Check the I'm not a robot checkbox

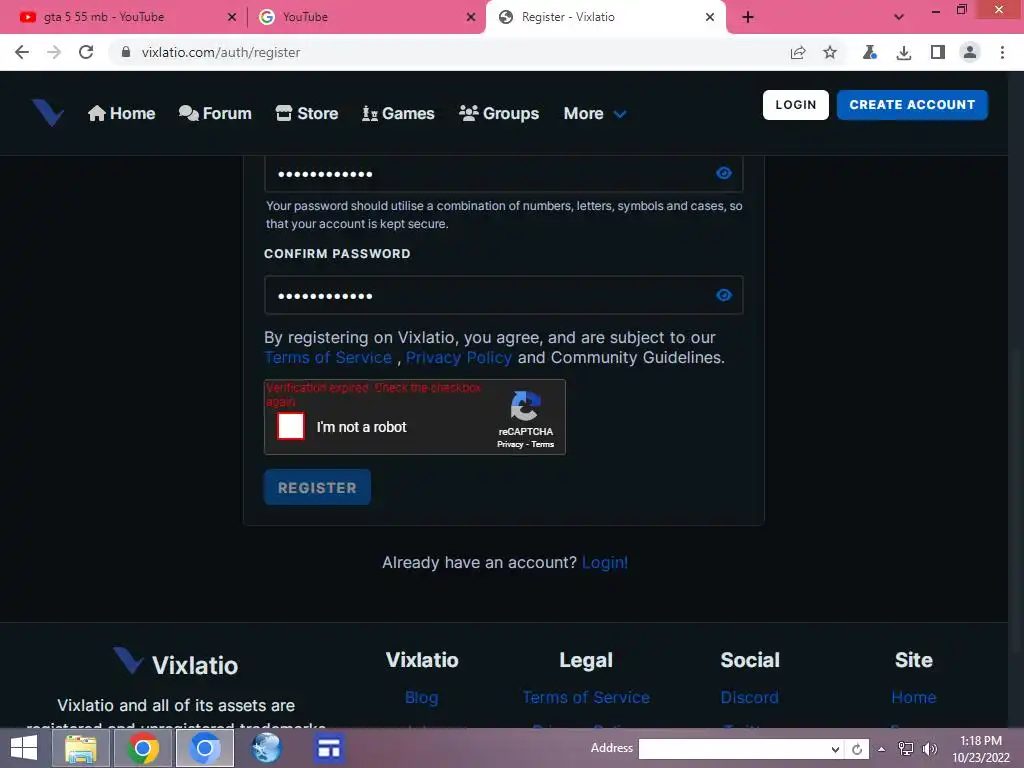(x=291, y=426)
